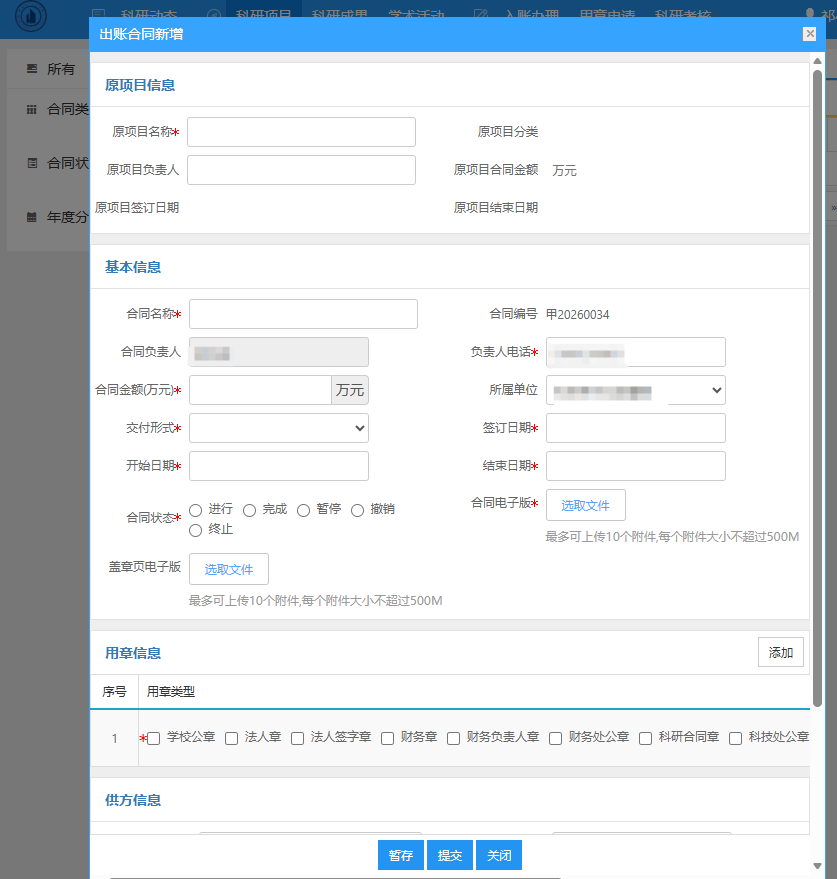This screenshot has width=837, height=879.
Task: Click the 所有 filter icon in sidebar
Action: point(32,69)
